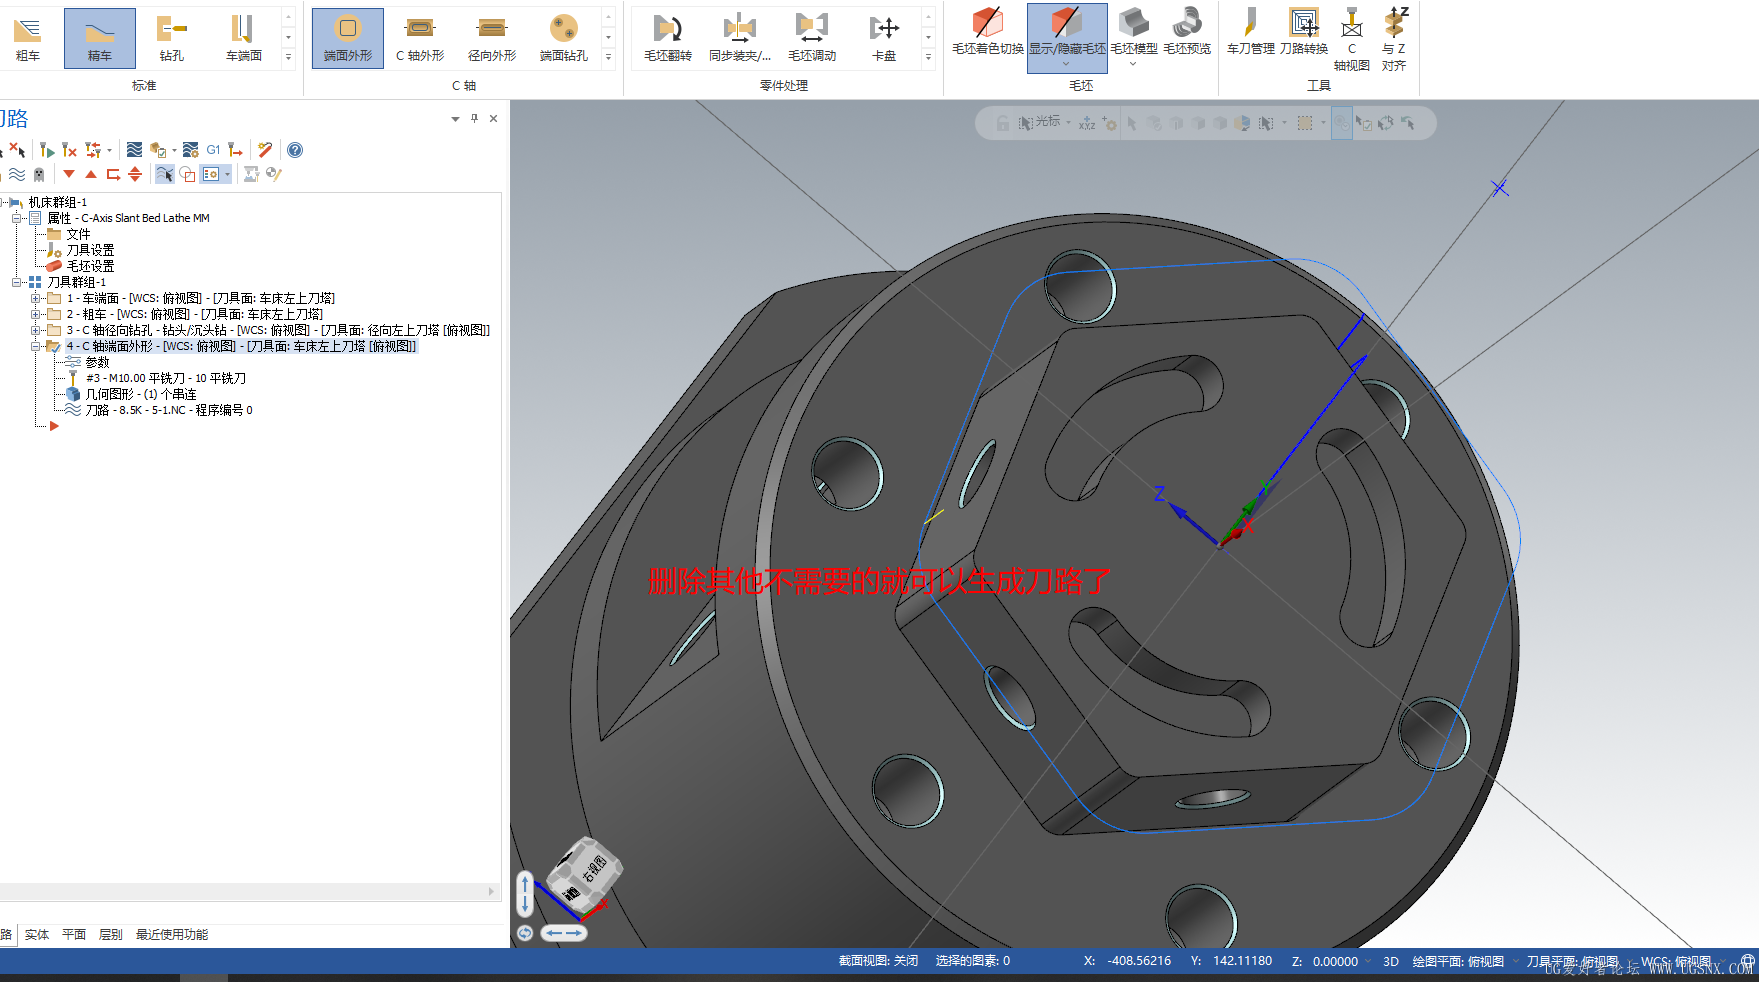
Task: Choose the 端面钻孔 tool
Action: (564, 38)
